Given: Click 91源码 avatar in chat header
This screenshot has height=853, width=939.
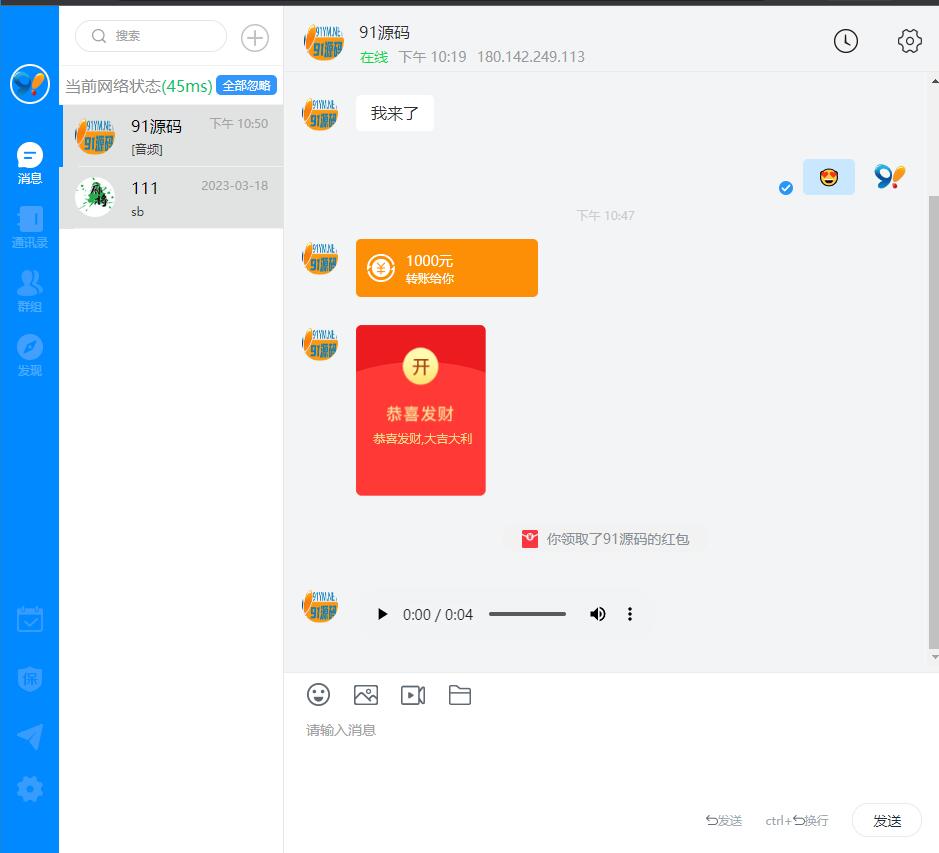Looking at the screenshot, I should tap(323, 42).
